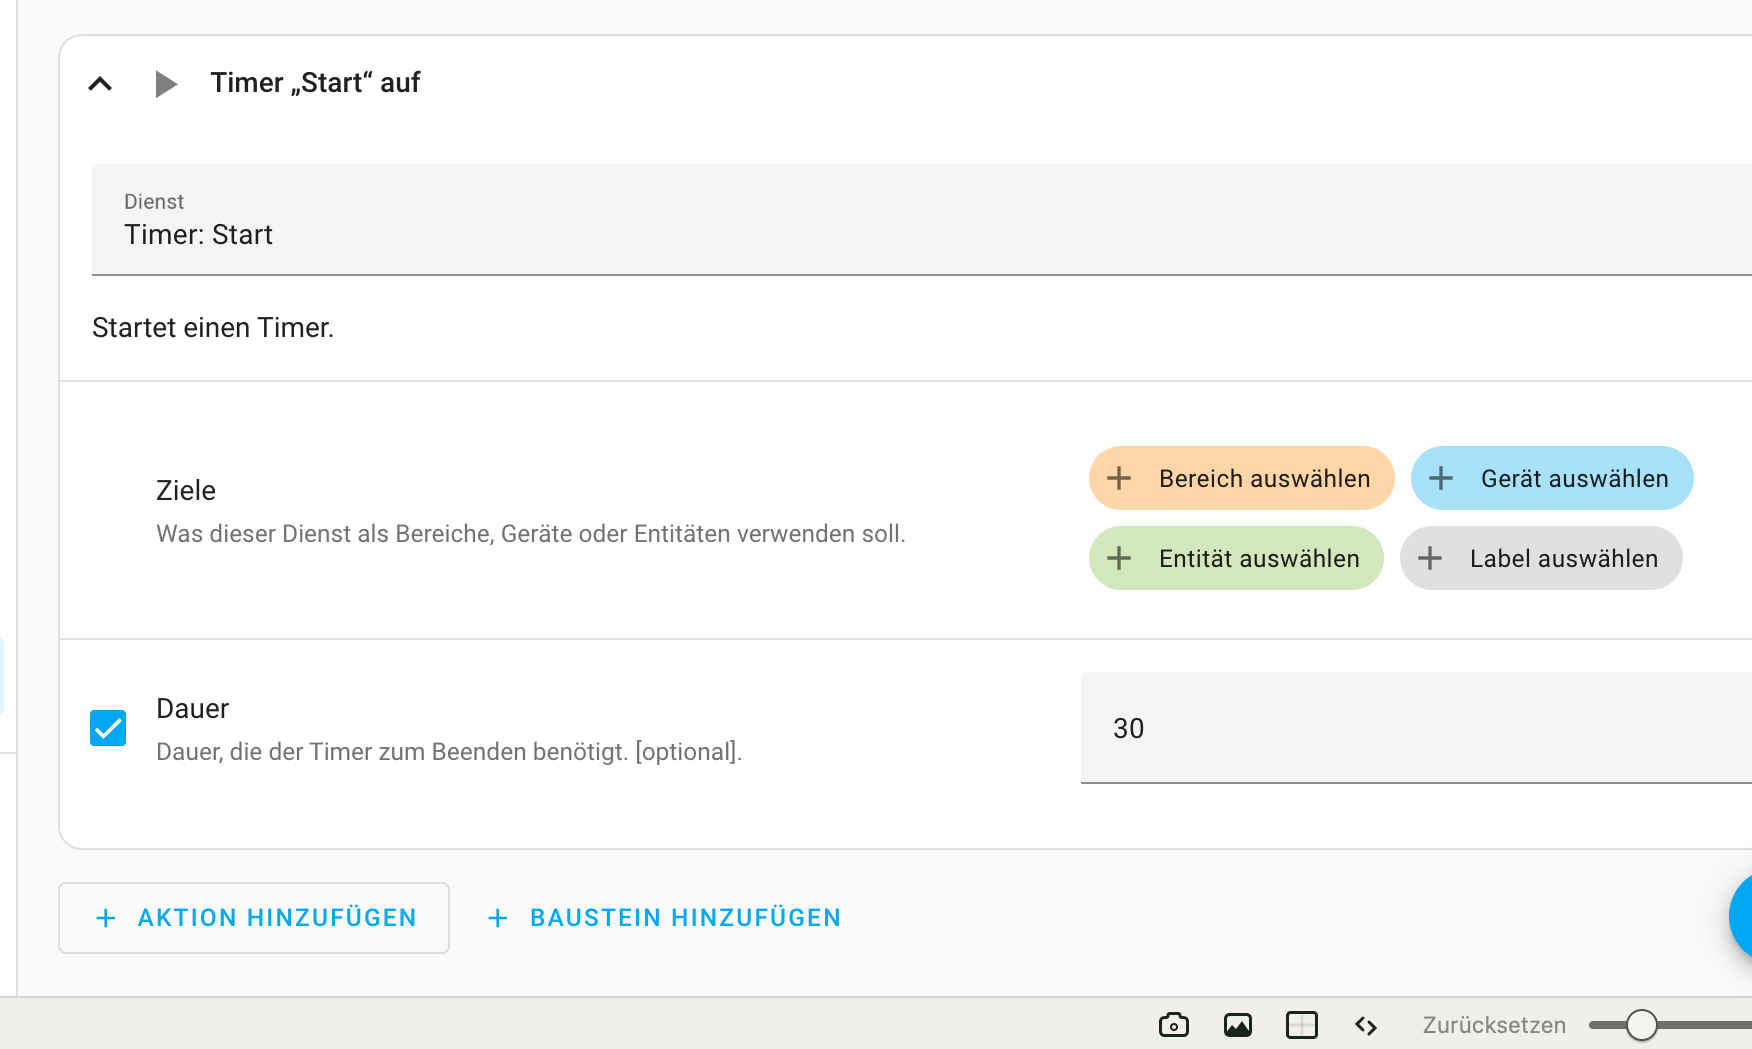Collapse the Timer Start action card
Image resolution: width=1752 pixels, height=1049 pixels.
click(100, 84)
